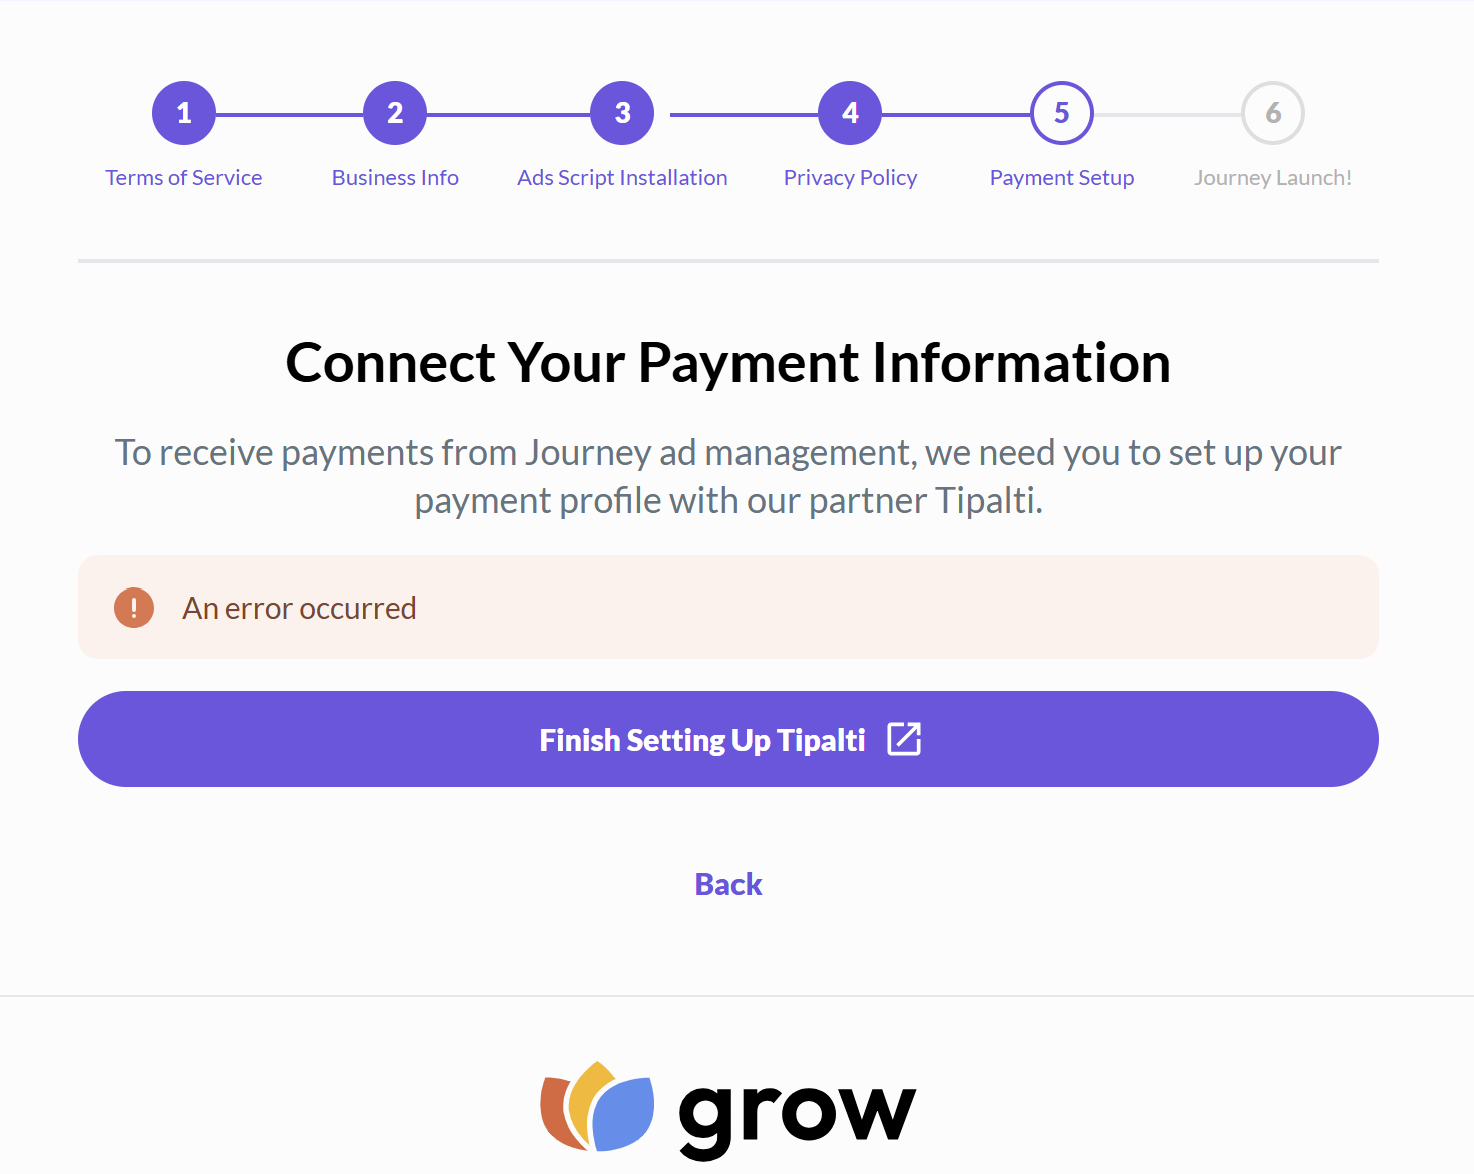1474x1174 pixels.
Task: Click the 'grow' wordmark text
Action: click(797, 1115)
